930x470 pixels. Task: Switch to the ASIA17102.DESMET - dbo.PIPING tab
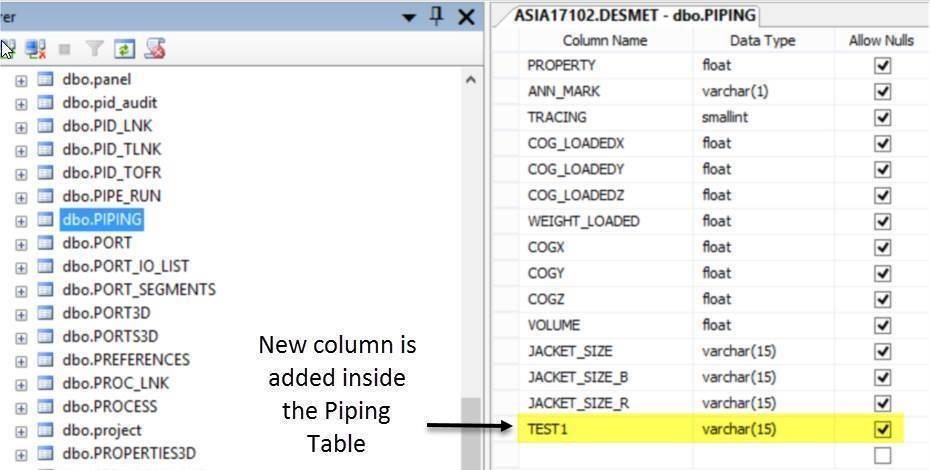coord(633,15)
